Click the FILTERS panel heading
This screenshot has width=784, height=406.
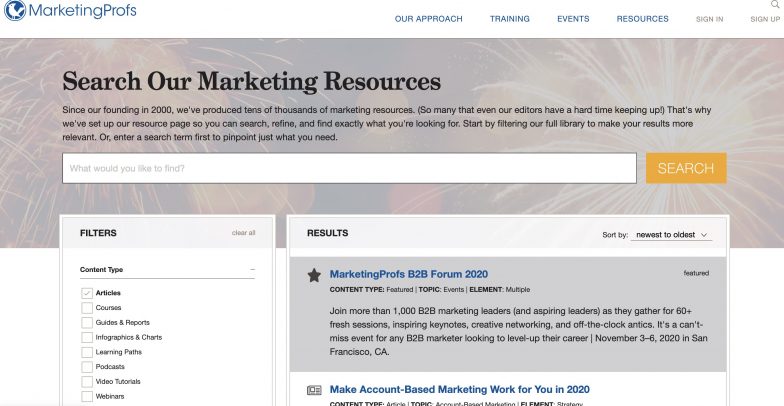point(98,233)
